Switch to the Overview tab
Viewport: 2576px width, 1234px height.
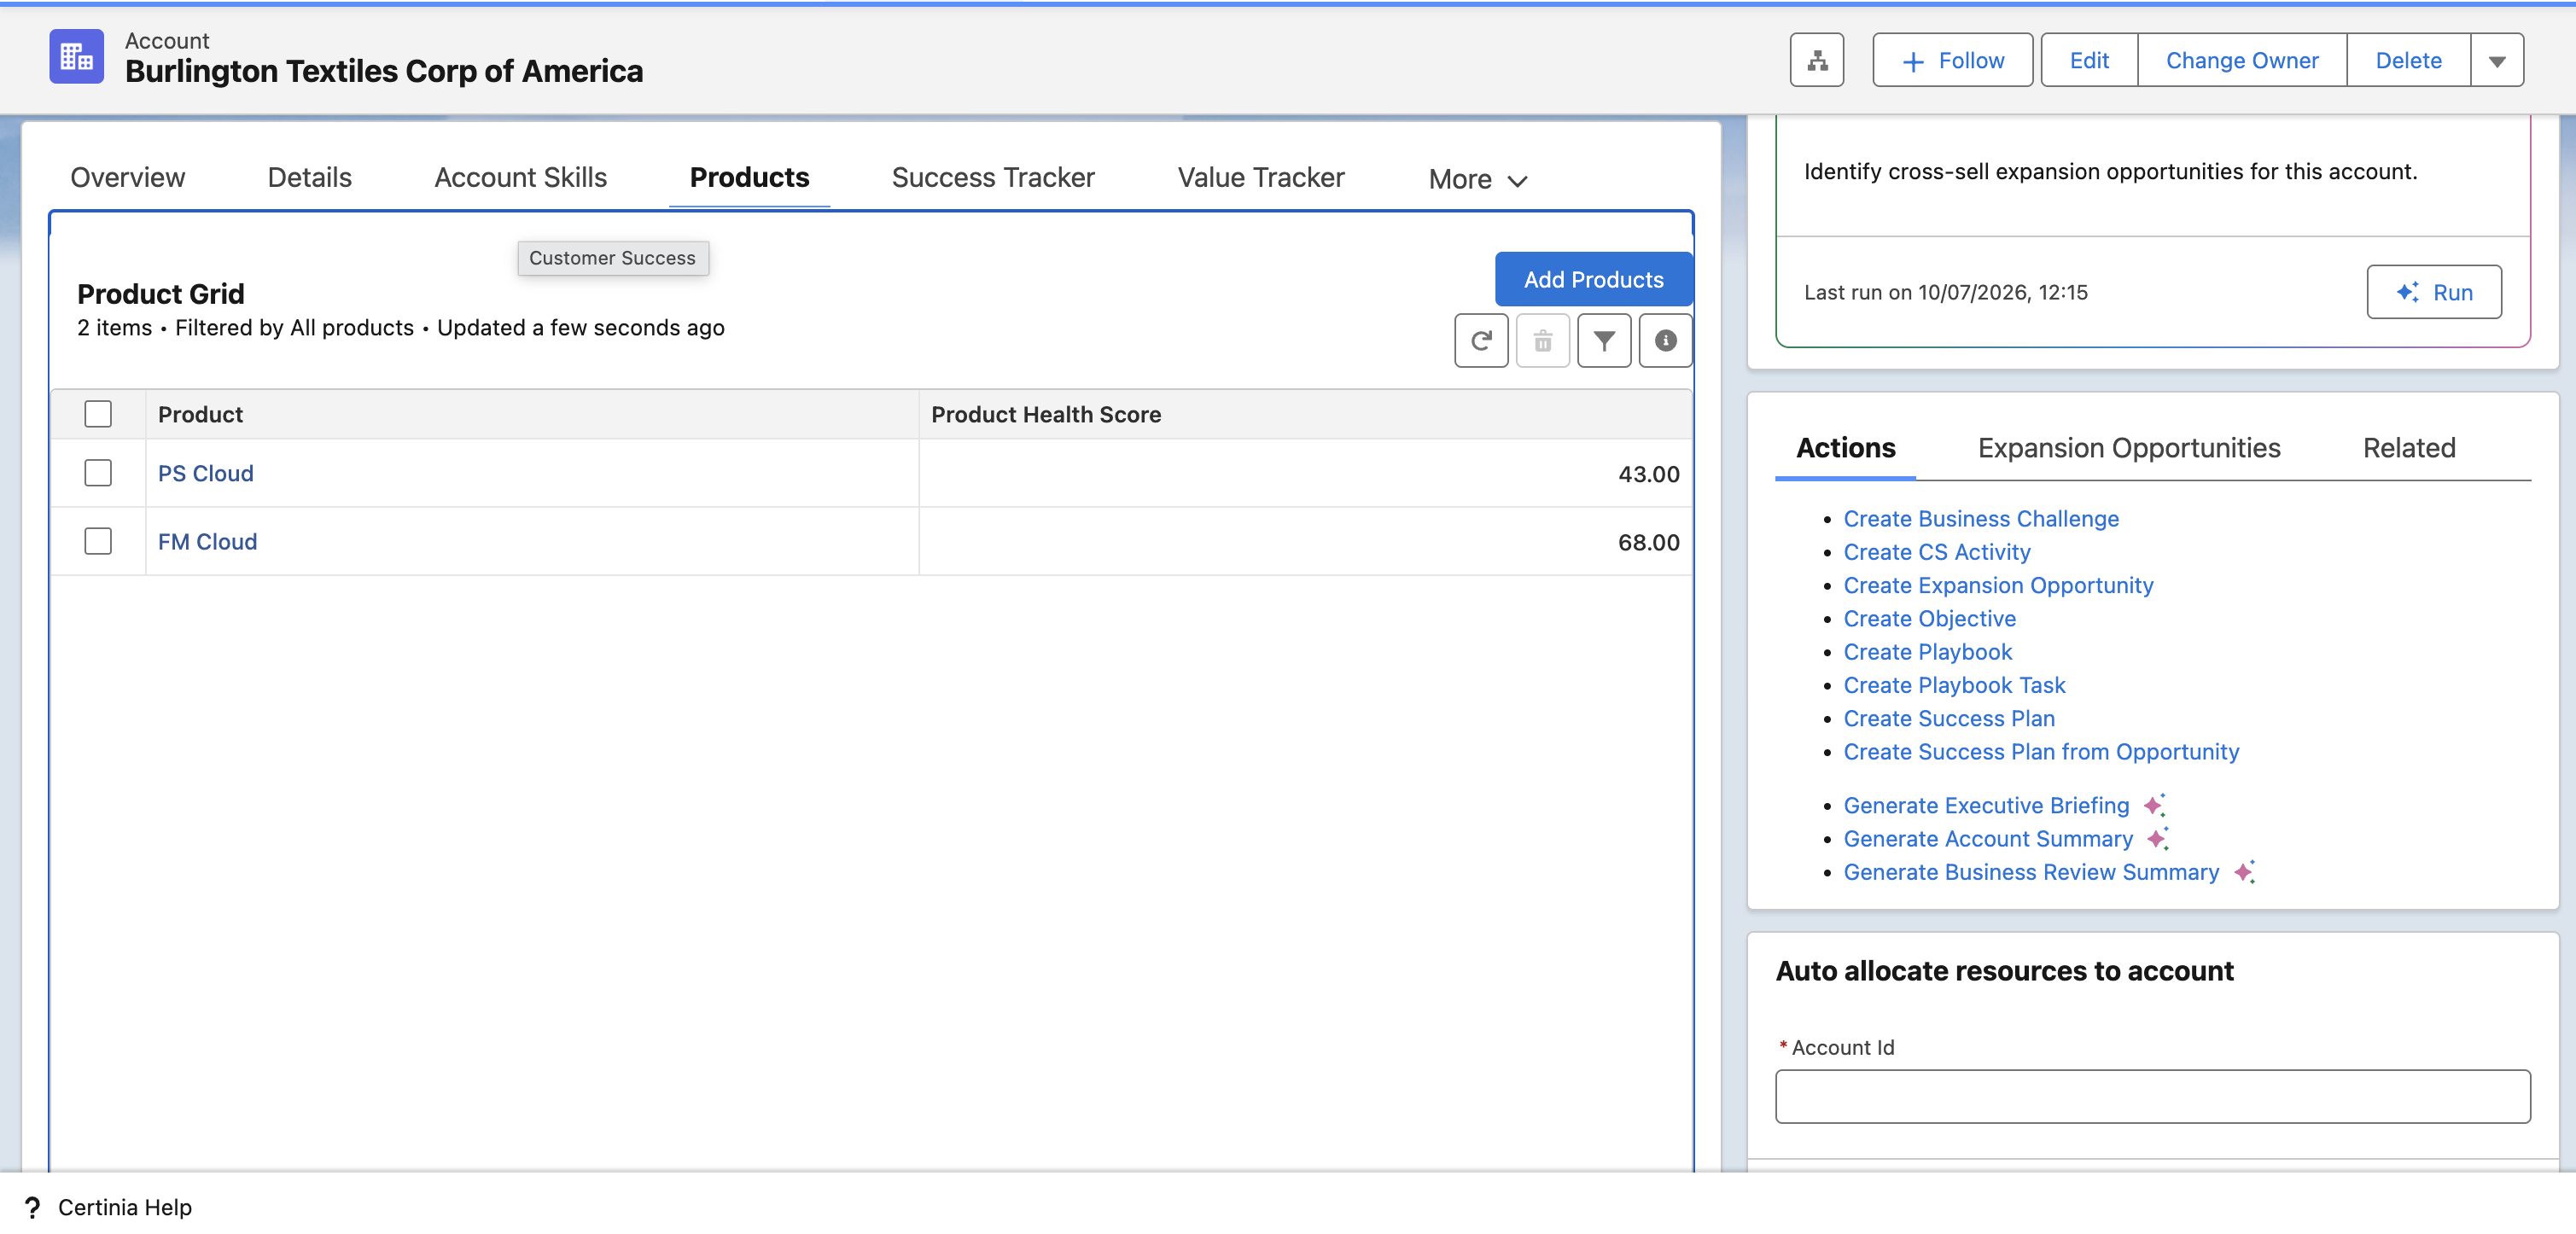click(x=127, y=177)
